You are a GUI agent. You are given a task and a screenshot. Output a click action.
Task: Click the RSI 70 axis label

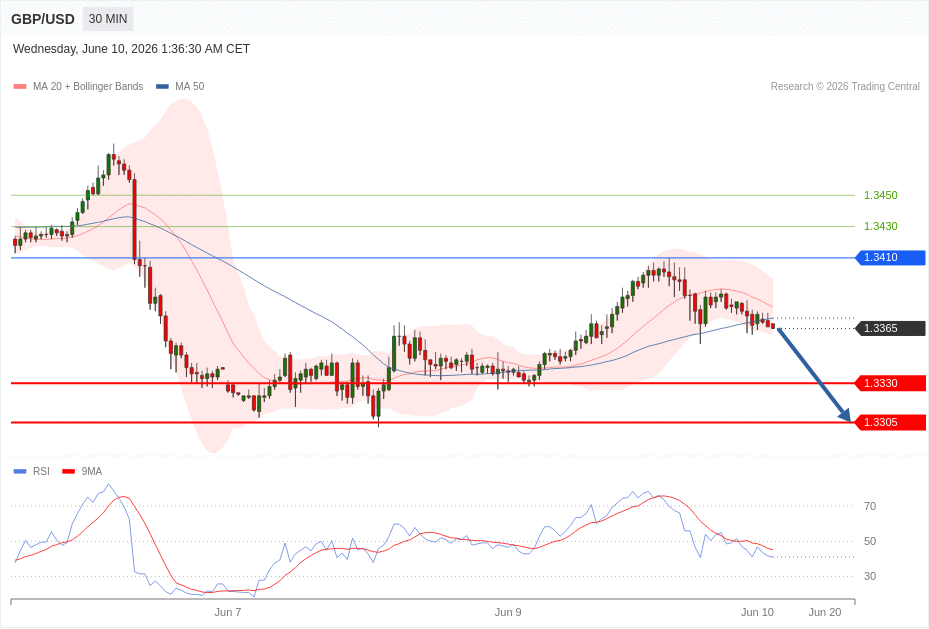[870, 506]
